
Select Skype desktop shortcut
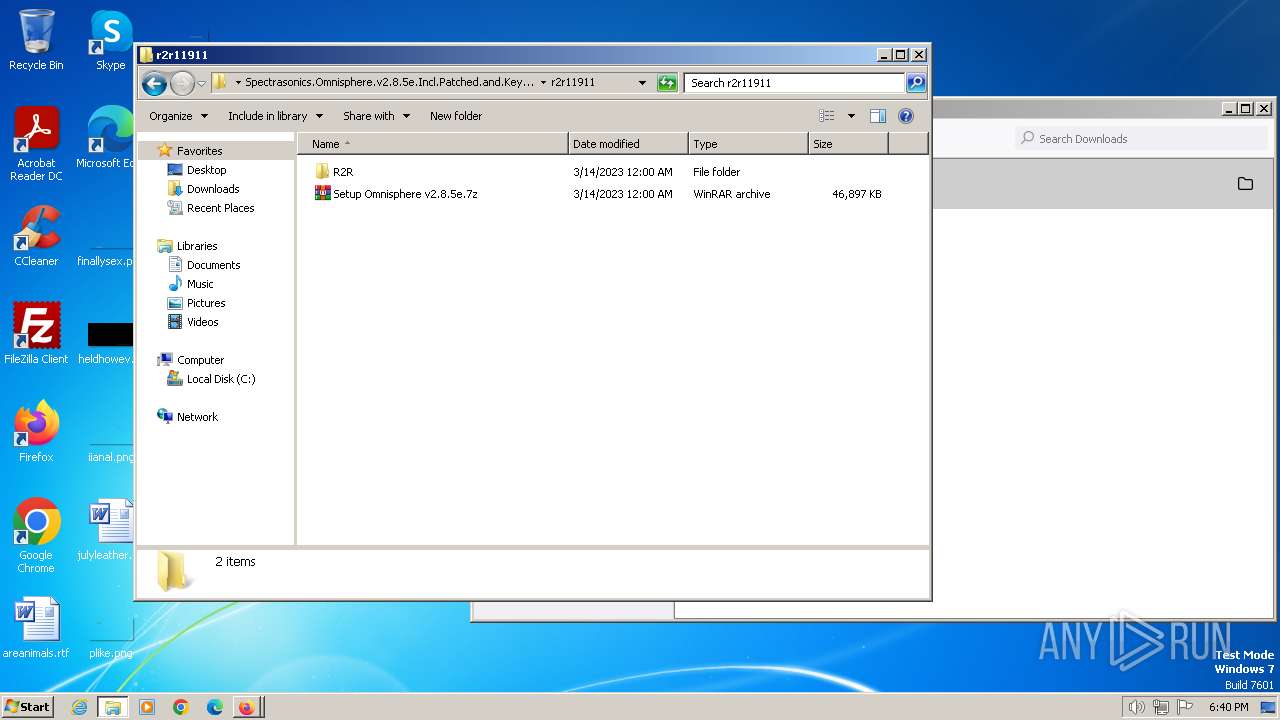click(110, 40)
